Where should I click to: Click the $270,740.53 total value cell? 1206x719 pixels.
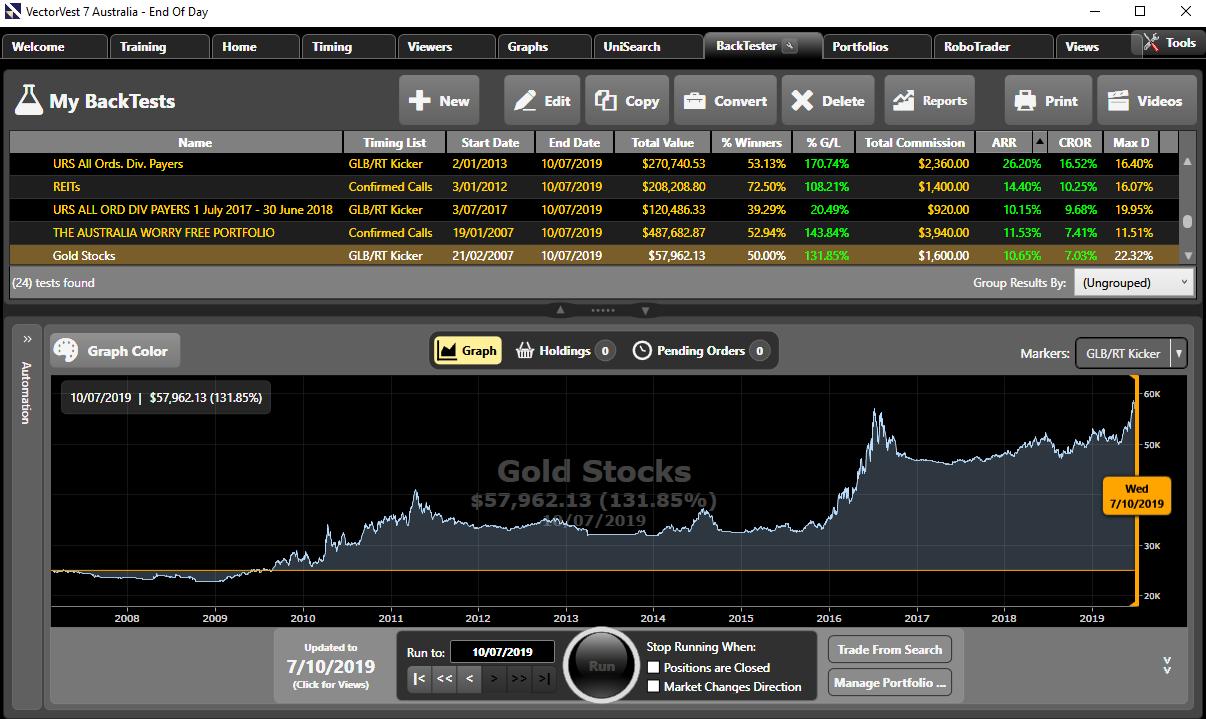pyautogui.click(x=663, y=164)
